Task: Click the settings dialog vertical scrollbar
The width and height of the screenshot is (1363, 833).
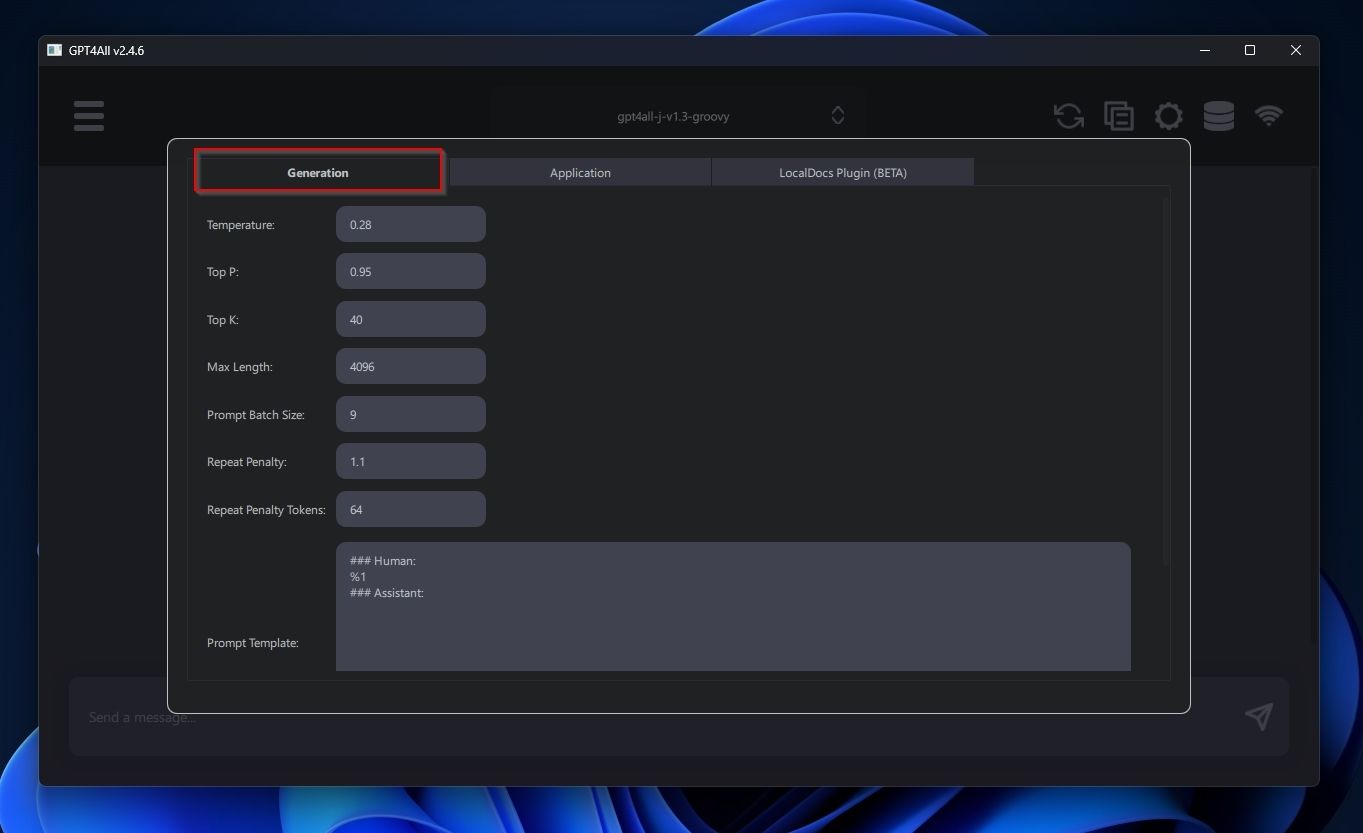Action: [1165, 380]
